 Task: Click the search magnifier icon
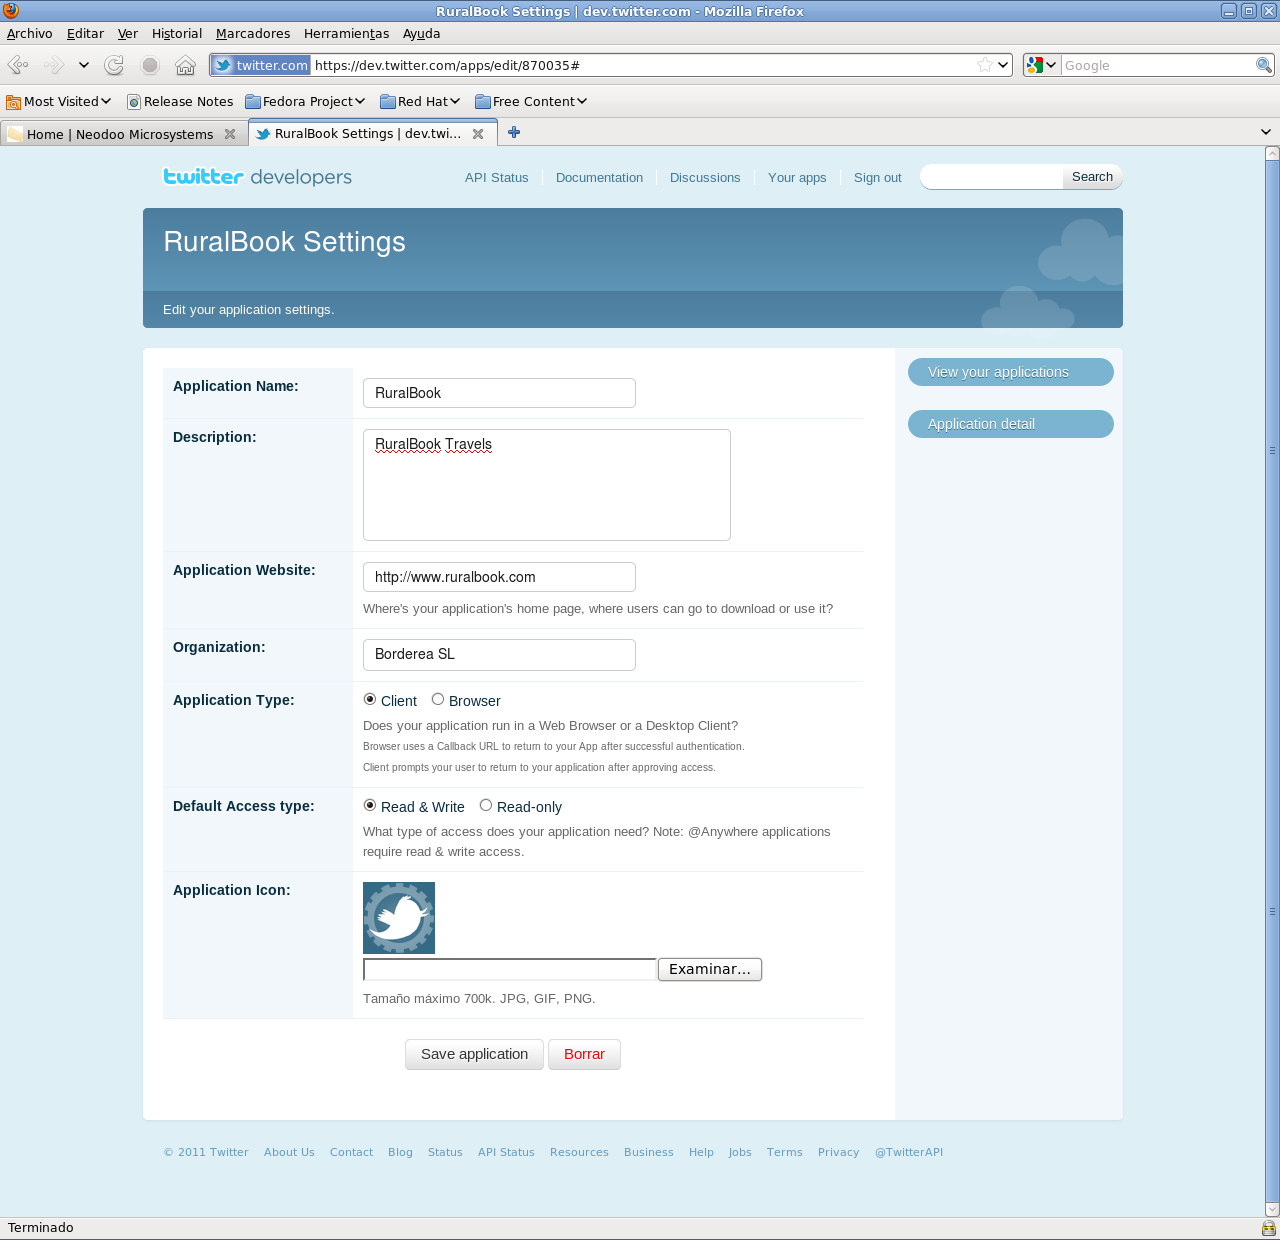point(1264,65)
